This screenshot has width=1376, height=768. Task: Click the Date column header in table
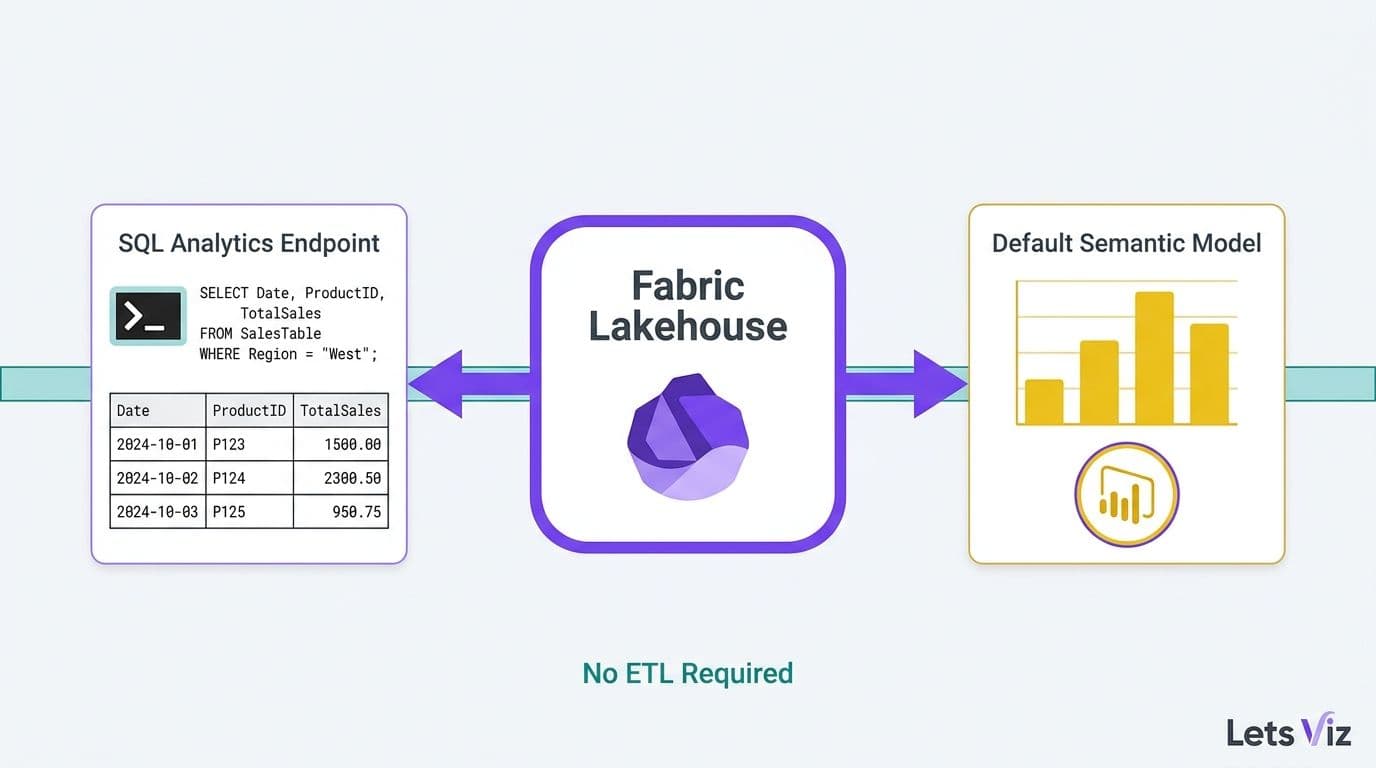click(158, 411)
